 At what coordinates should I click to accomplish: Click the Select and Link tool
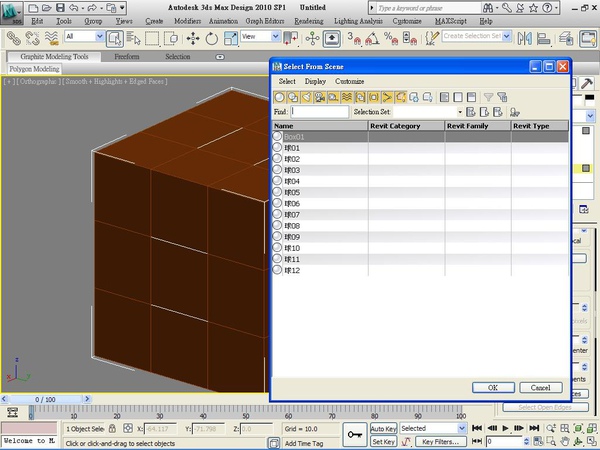pos(14,38)
